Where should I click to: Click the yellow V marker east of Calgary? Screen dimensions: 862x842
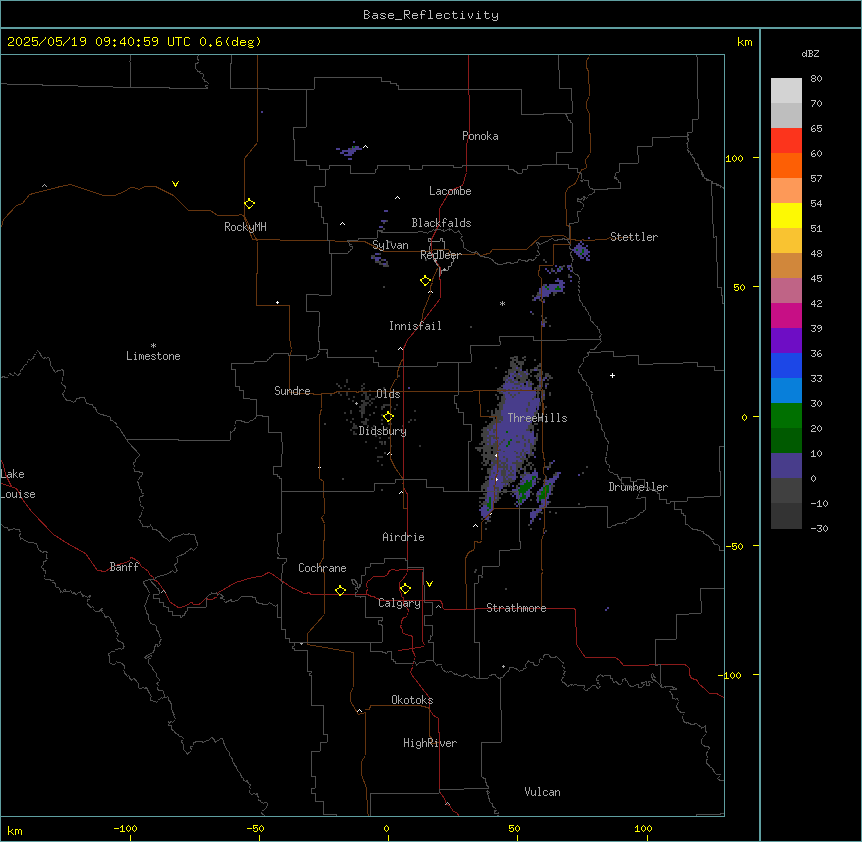pyautogui.click(x=429, y=584)
